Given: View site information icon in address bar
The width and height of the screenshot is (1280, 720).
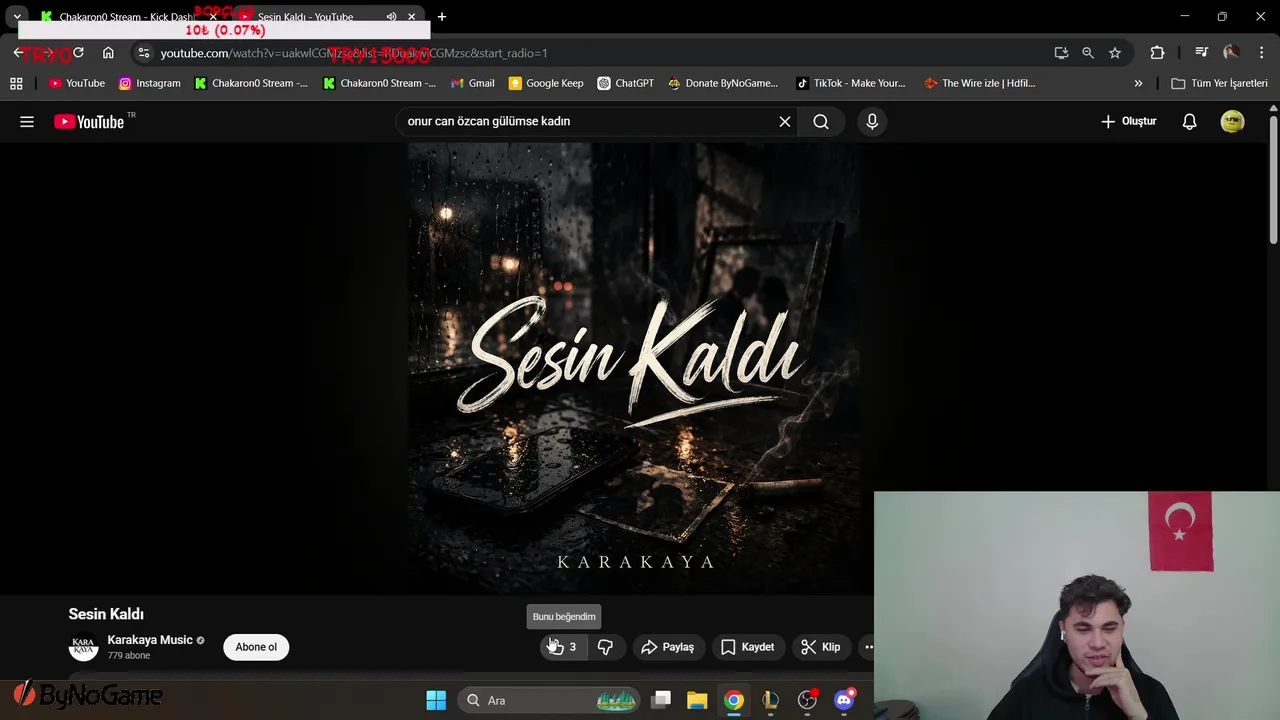Looking at the screenshot, I should coord(144,53).
